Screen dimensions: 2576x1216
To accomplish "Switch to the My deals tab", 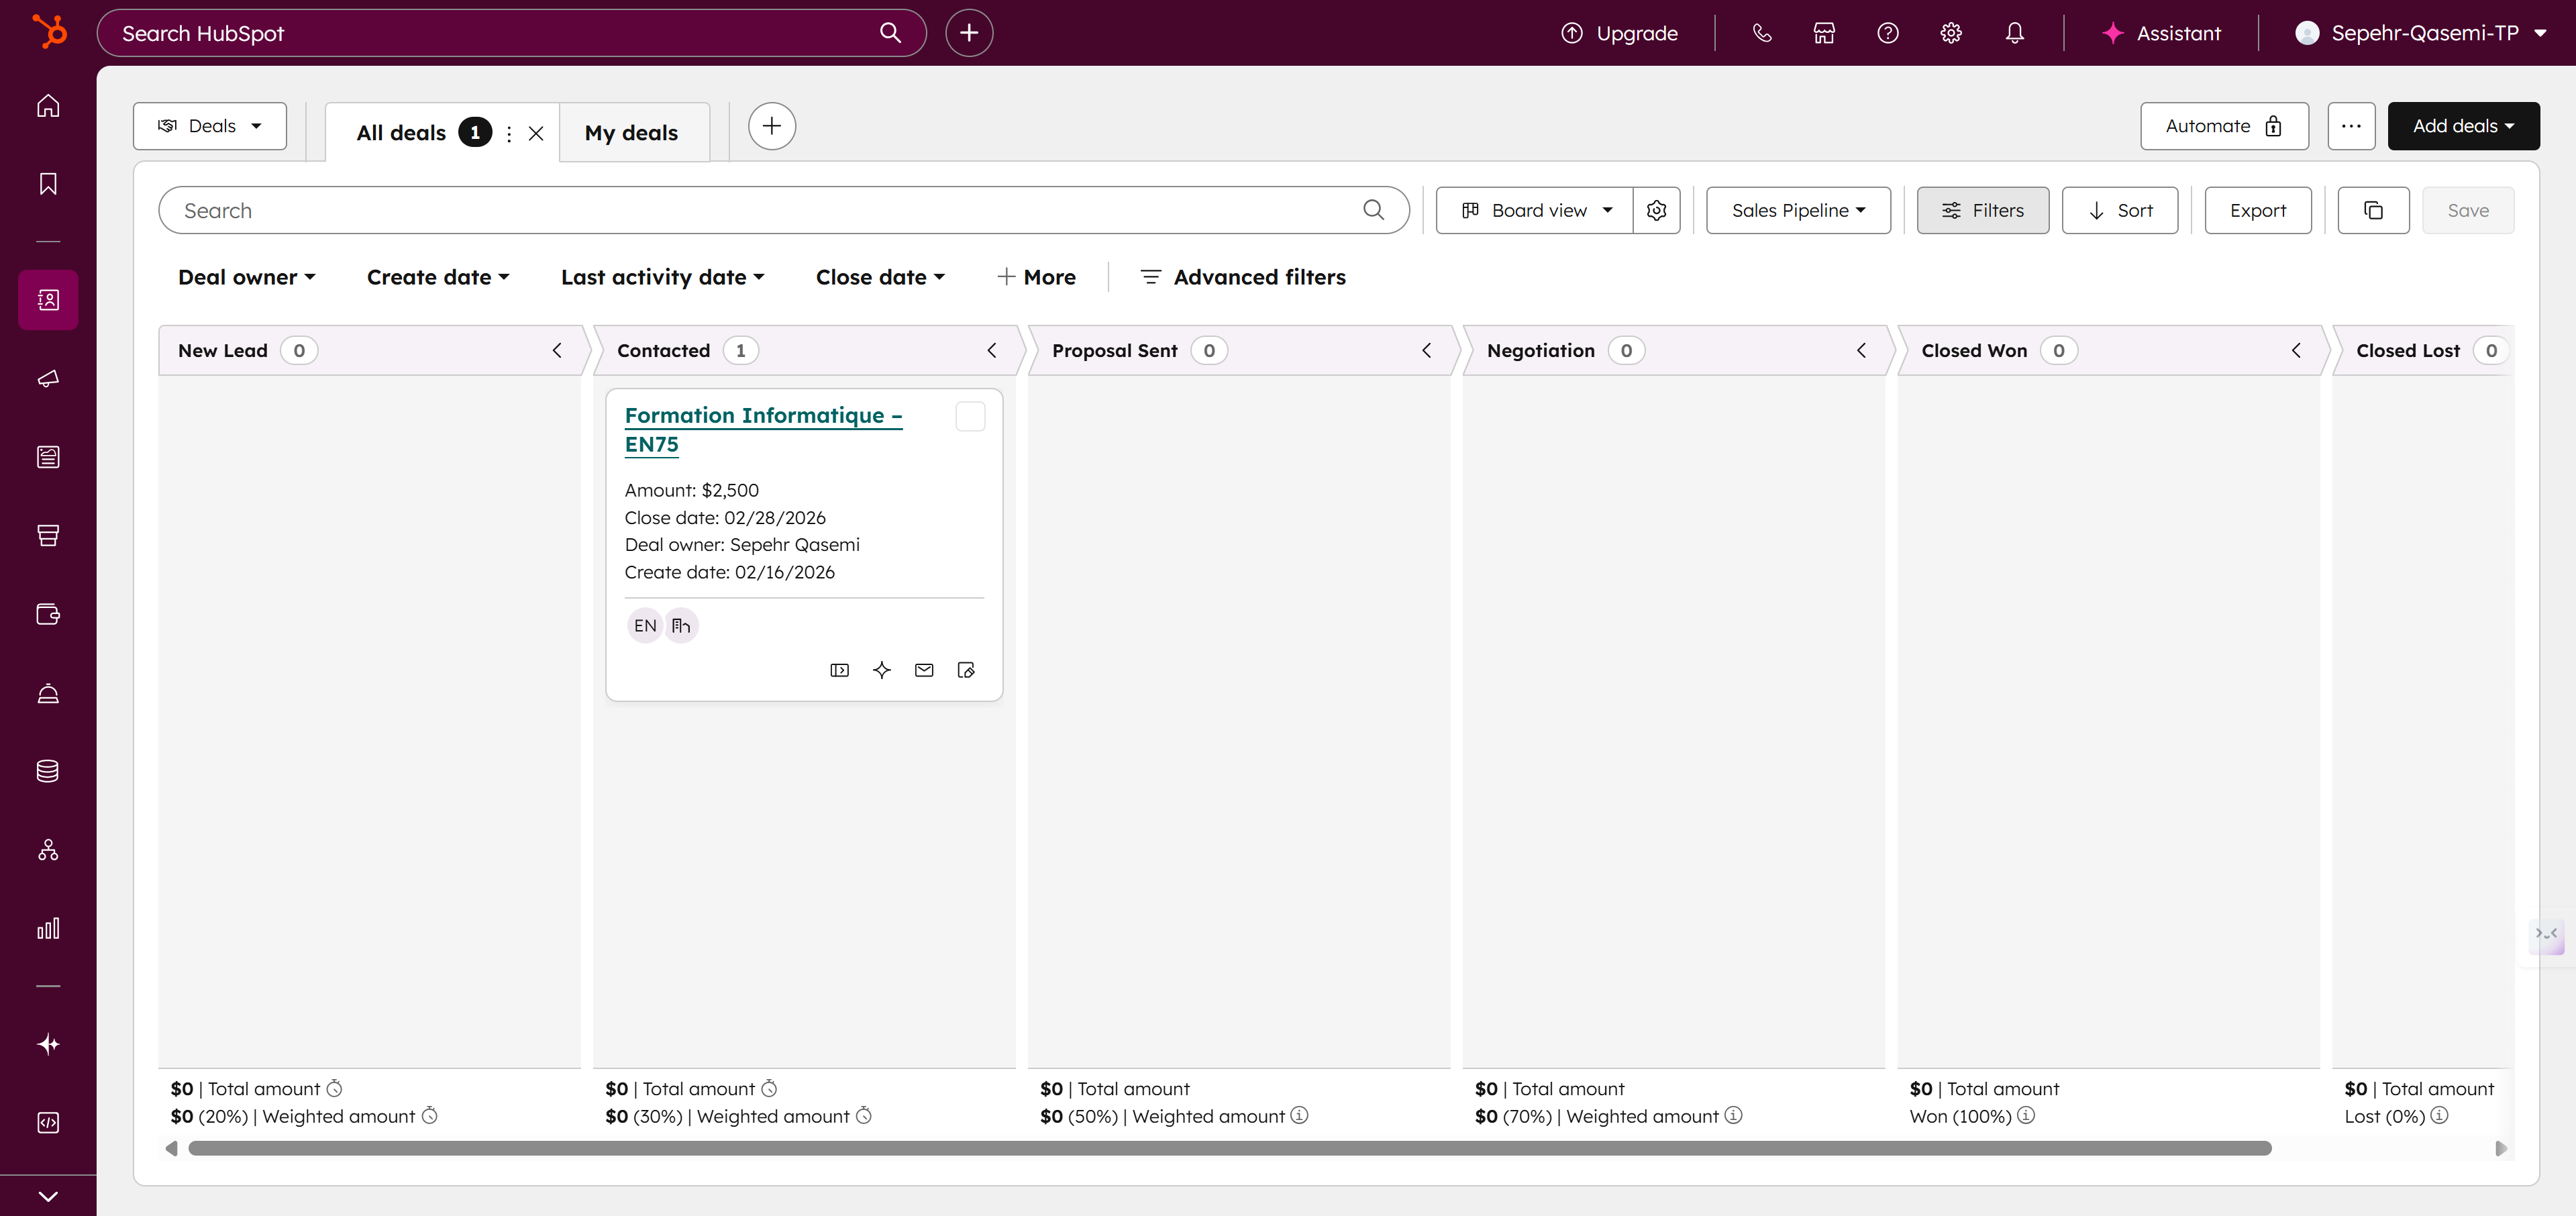I will [632, 131].
